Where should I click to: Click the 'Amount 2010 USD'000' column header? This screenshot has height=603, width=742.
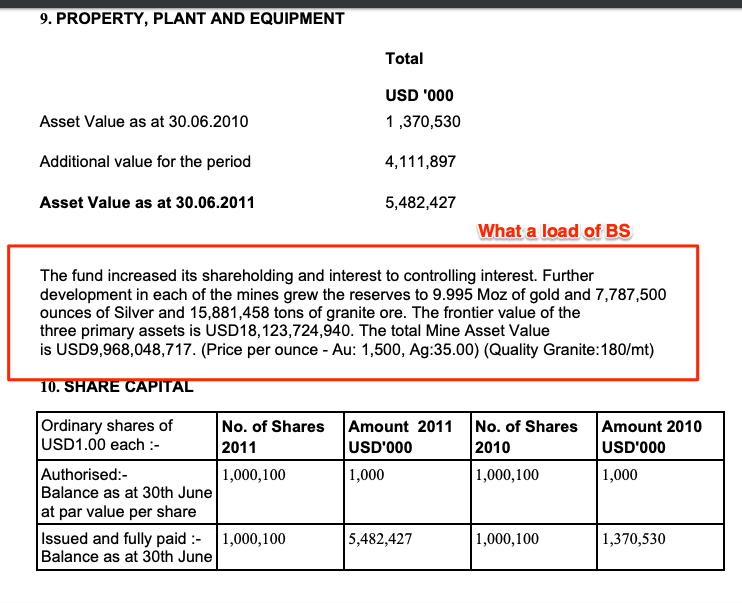pos(652,435)
